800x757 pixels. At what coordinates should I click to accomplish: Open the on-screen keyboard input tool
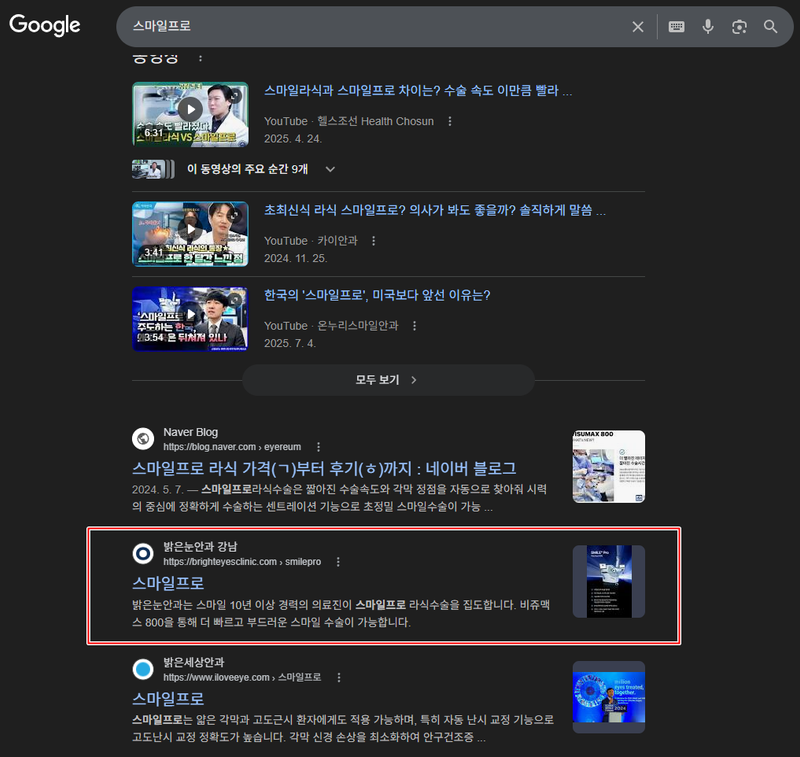[x=677, y=27]
